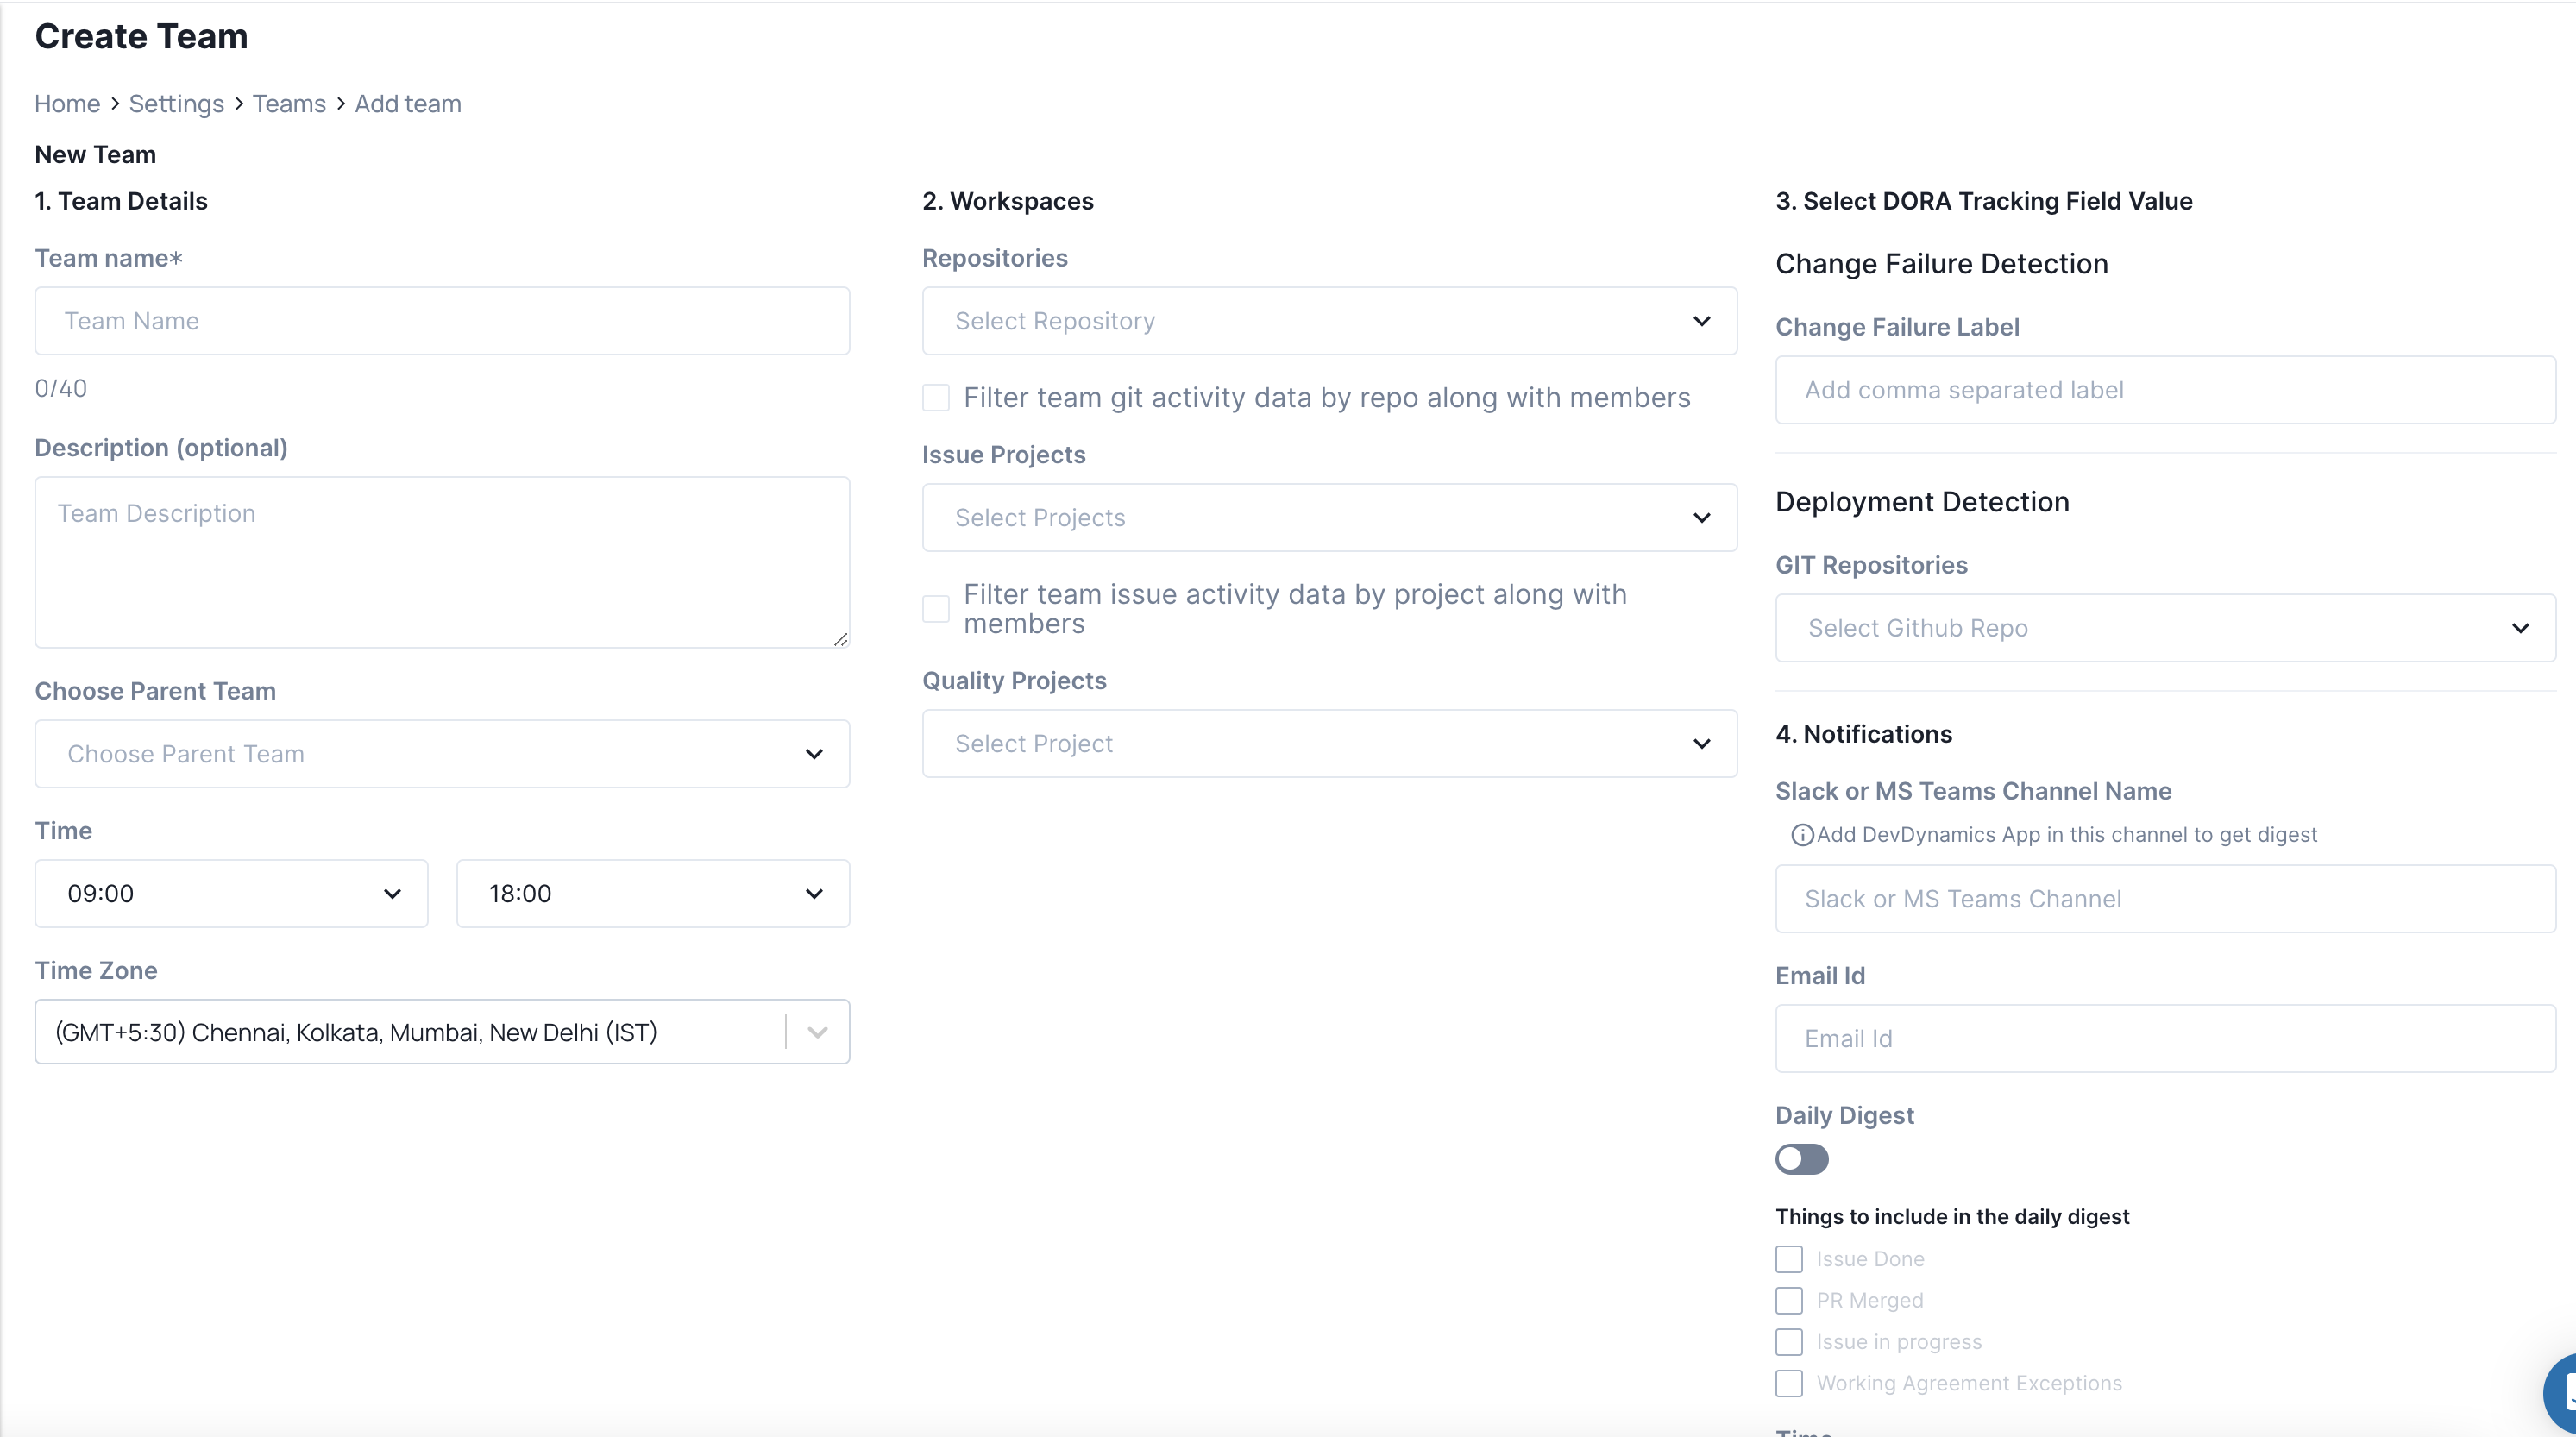Click the Select Repository chevron arrow
This screenshot has height=1437, width=2576.
tap(1701, 321)
